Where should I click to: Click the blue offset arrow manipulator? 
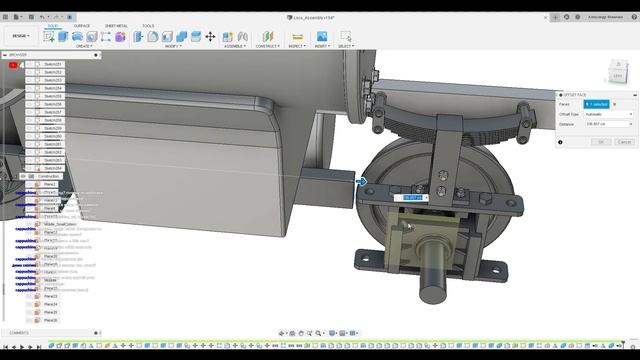pyautogui.click(x=361, y=182)
